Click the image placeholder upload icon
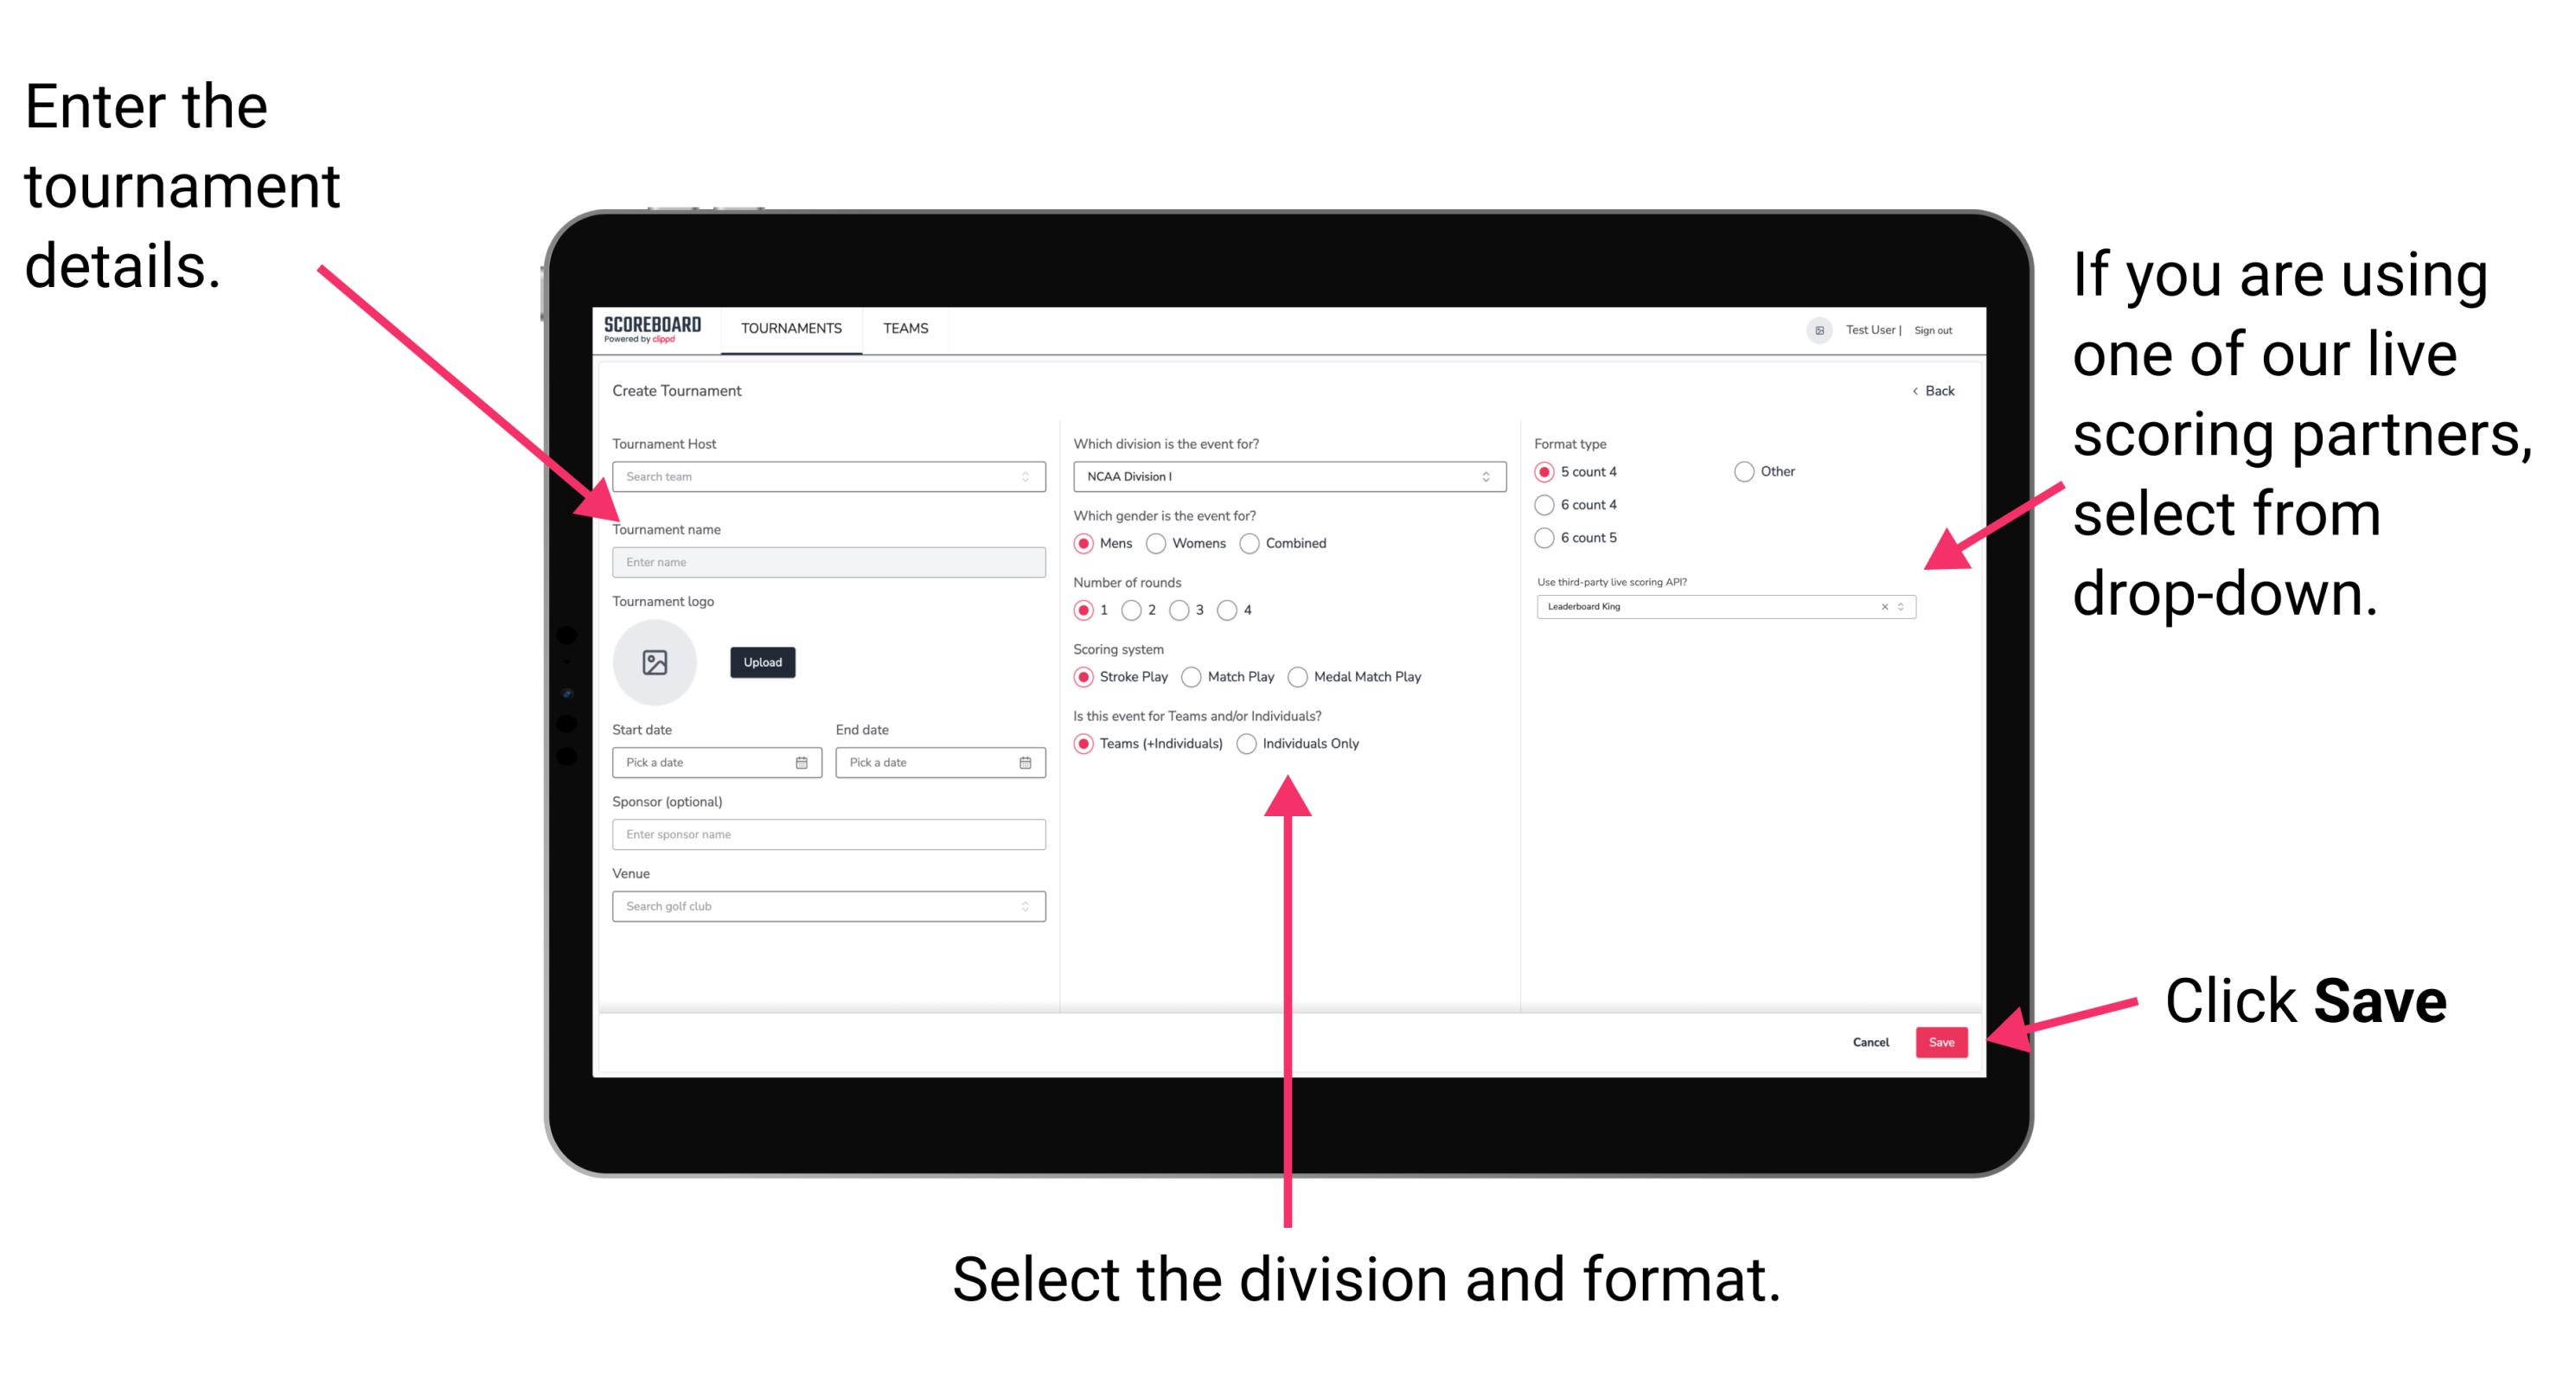The image size is (2576, 1386). (x=655, y=661)
